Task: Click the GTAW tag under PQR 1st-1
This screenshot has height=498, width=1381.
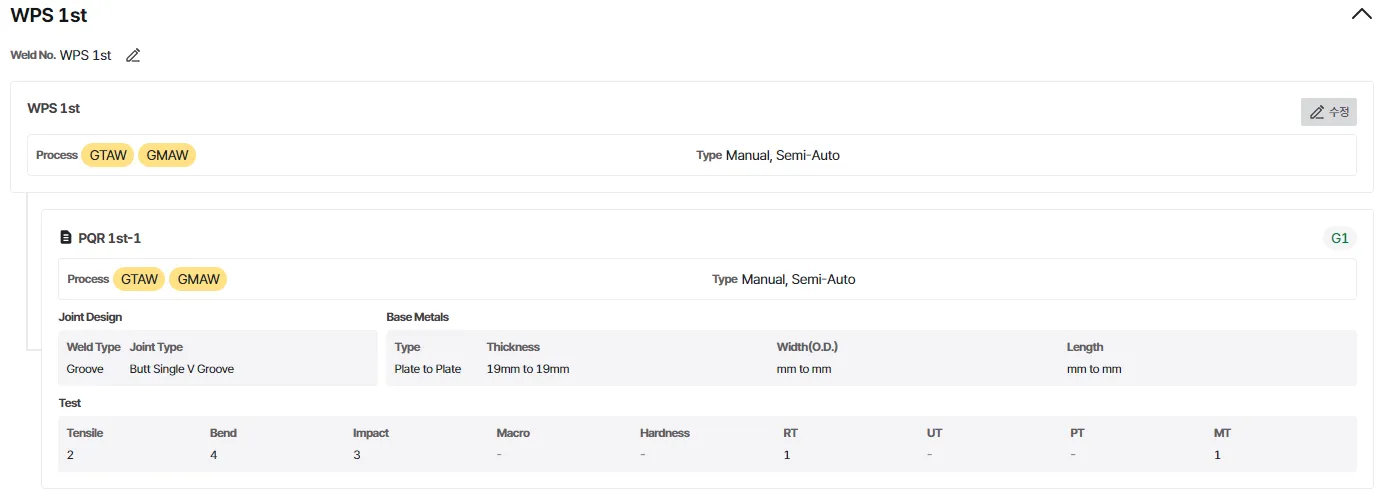Action: [139, 279]
